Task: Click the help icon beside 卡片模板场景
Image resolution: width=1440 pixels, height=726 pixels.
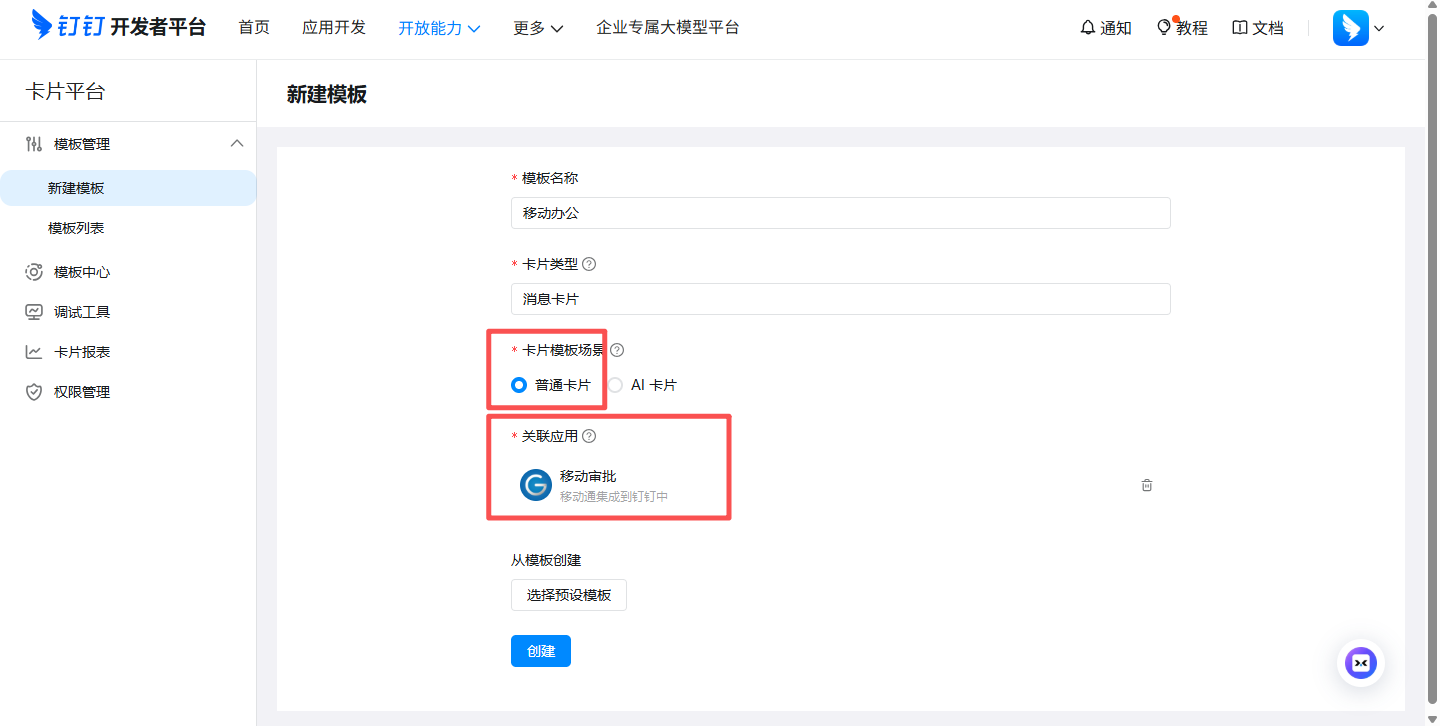Action: [x=617, y=350]
